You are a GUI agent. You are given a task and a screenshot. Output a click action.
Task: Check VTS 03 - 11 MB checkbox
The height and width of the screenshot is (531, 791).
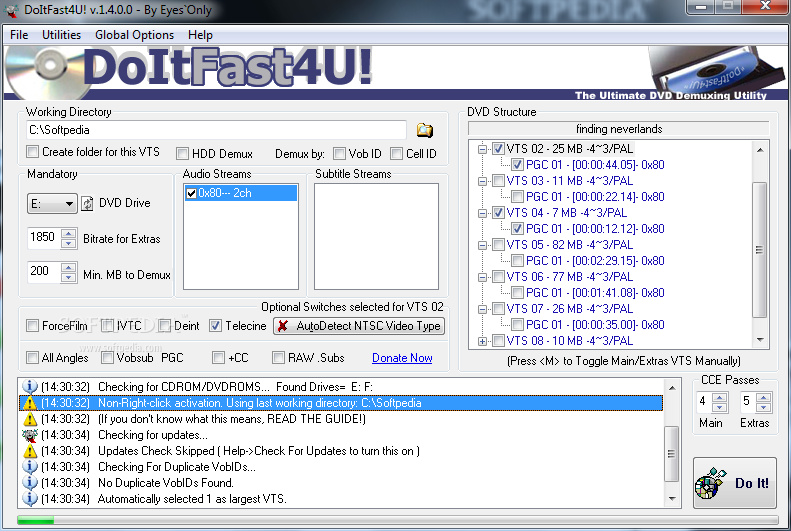coord(498,181)
